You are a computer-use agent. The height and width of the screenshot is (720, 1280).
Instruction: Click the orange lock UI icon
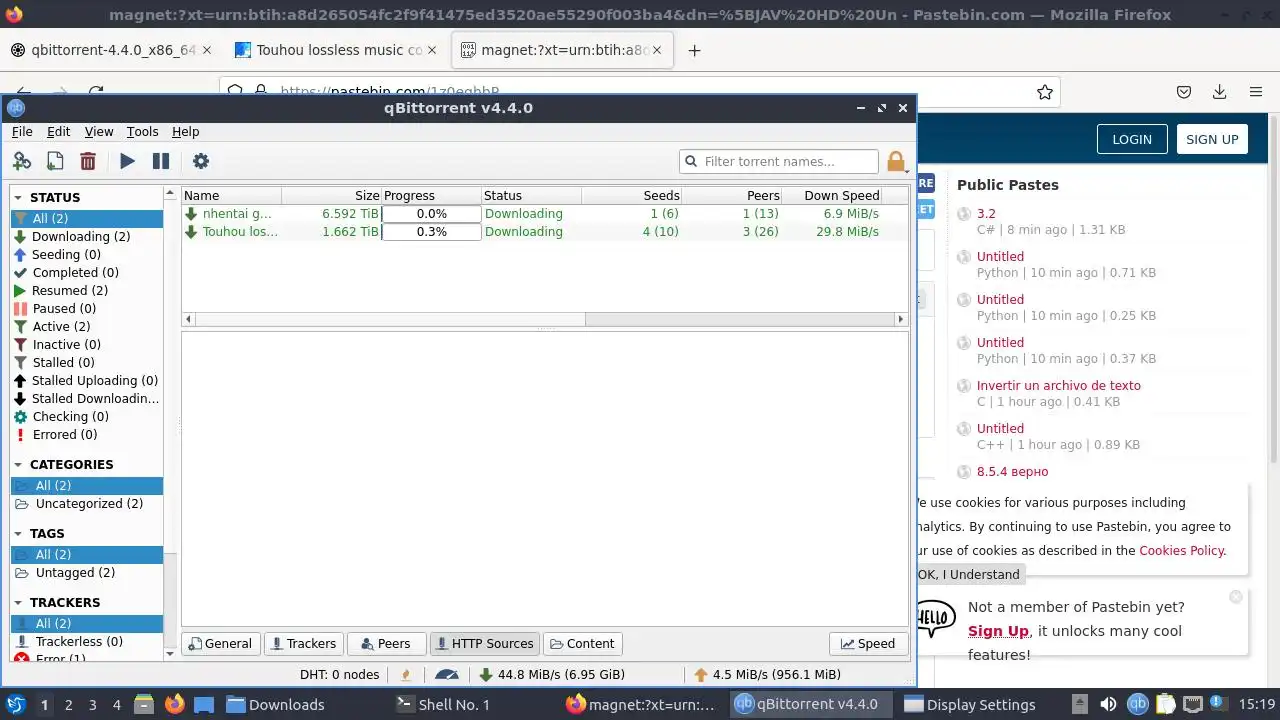pos(896,161)
